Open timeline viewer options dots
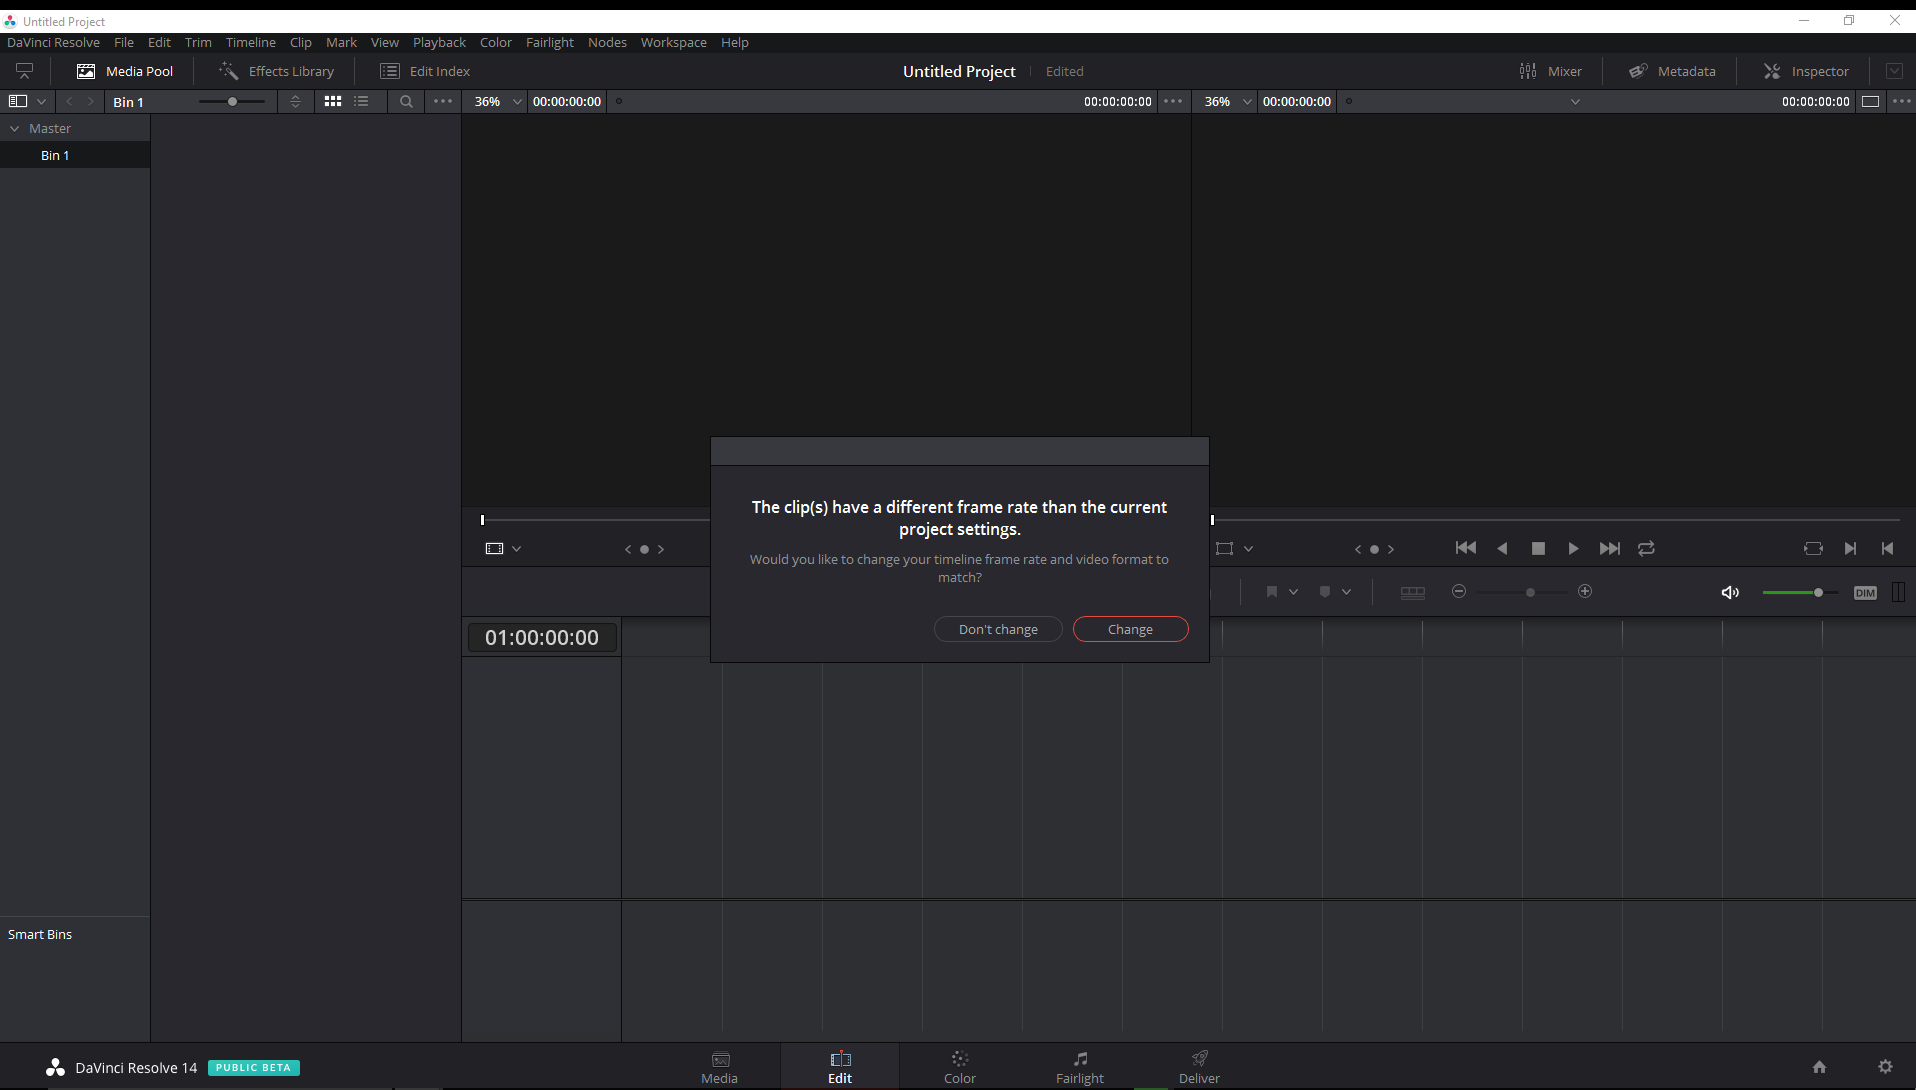 click(x=1901, y=101)
